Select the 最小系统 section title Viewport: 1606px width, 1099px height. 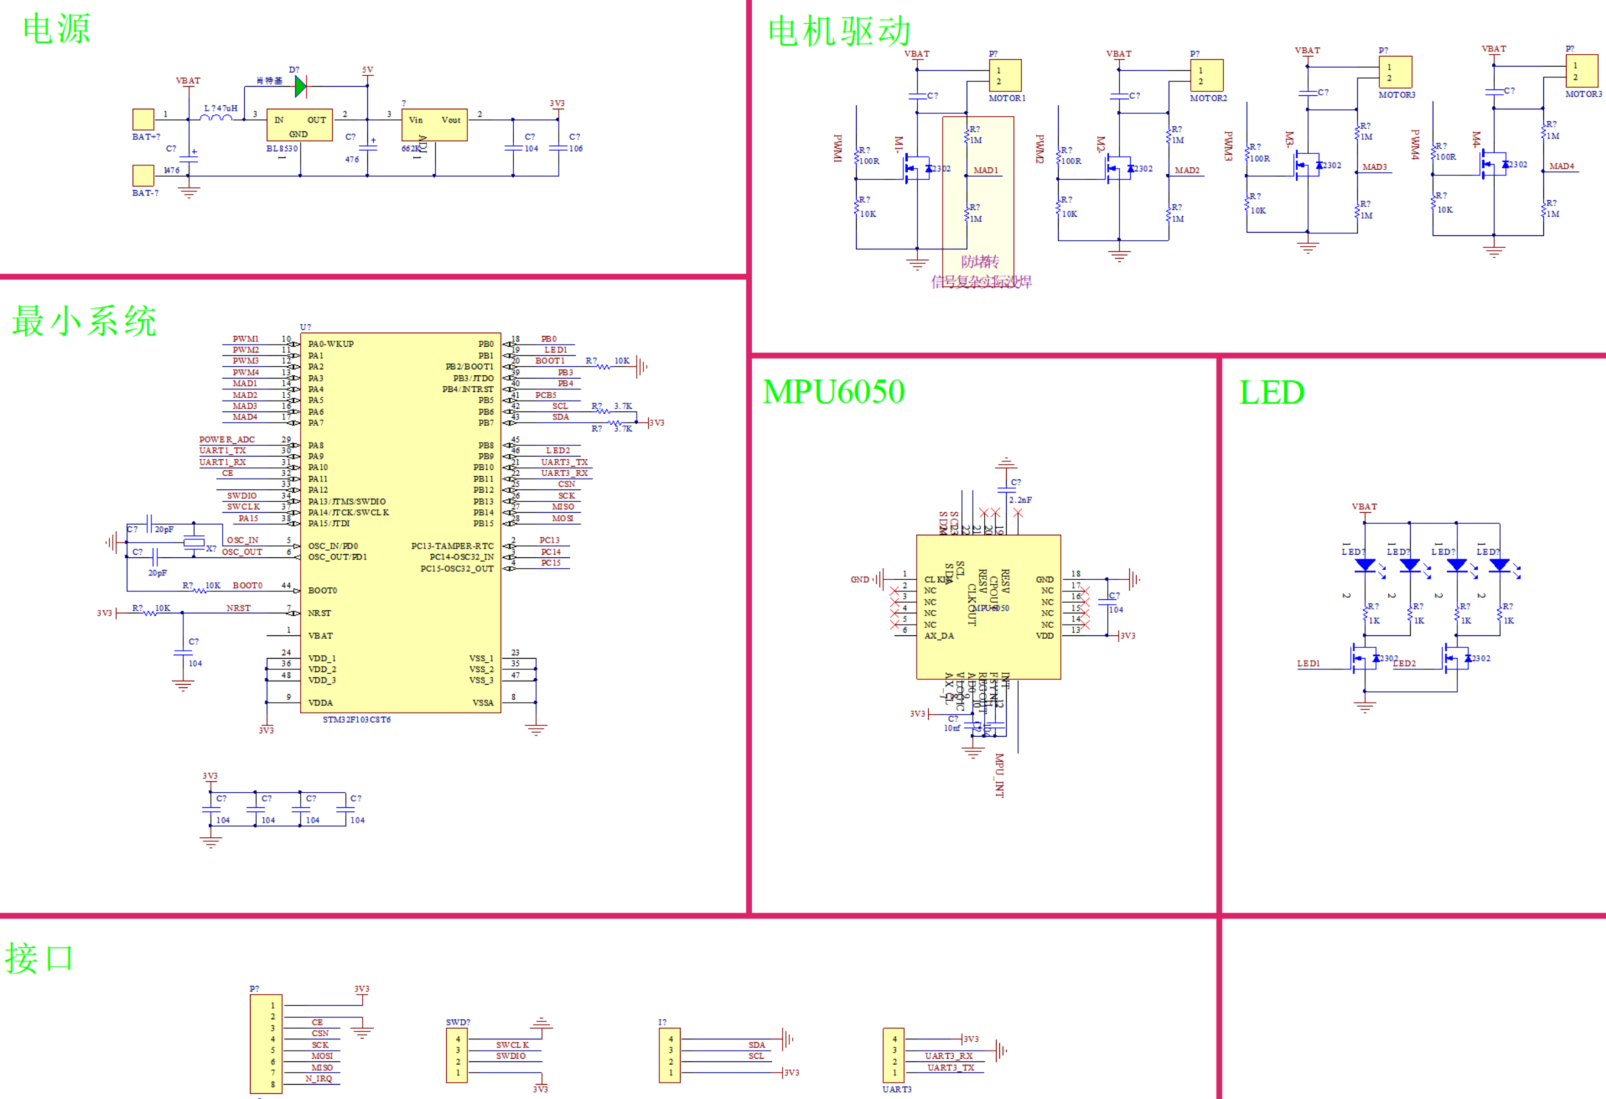[x=85, y=322]
